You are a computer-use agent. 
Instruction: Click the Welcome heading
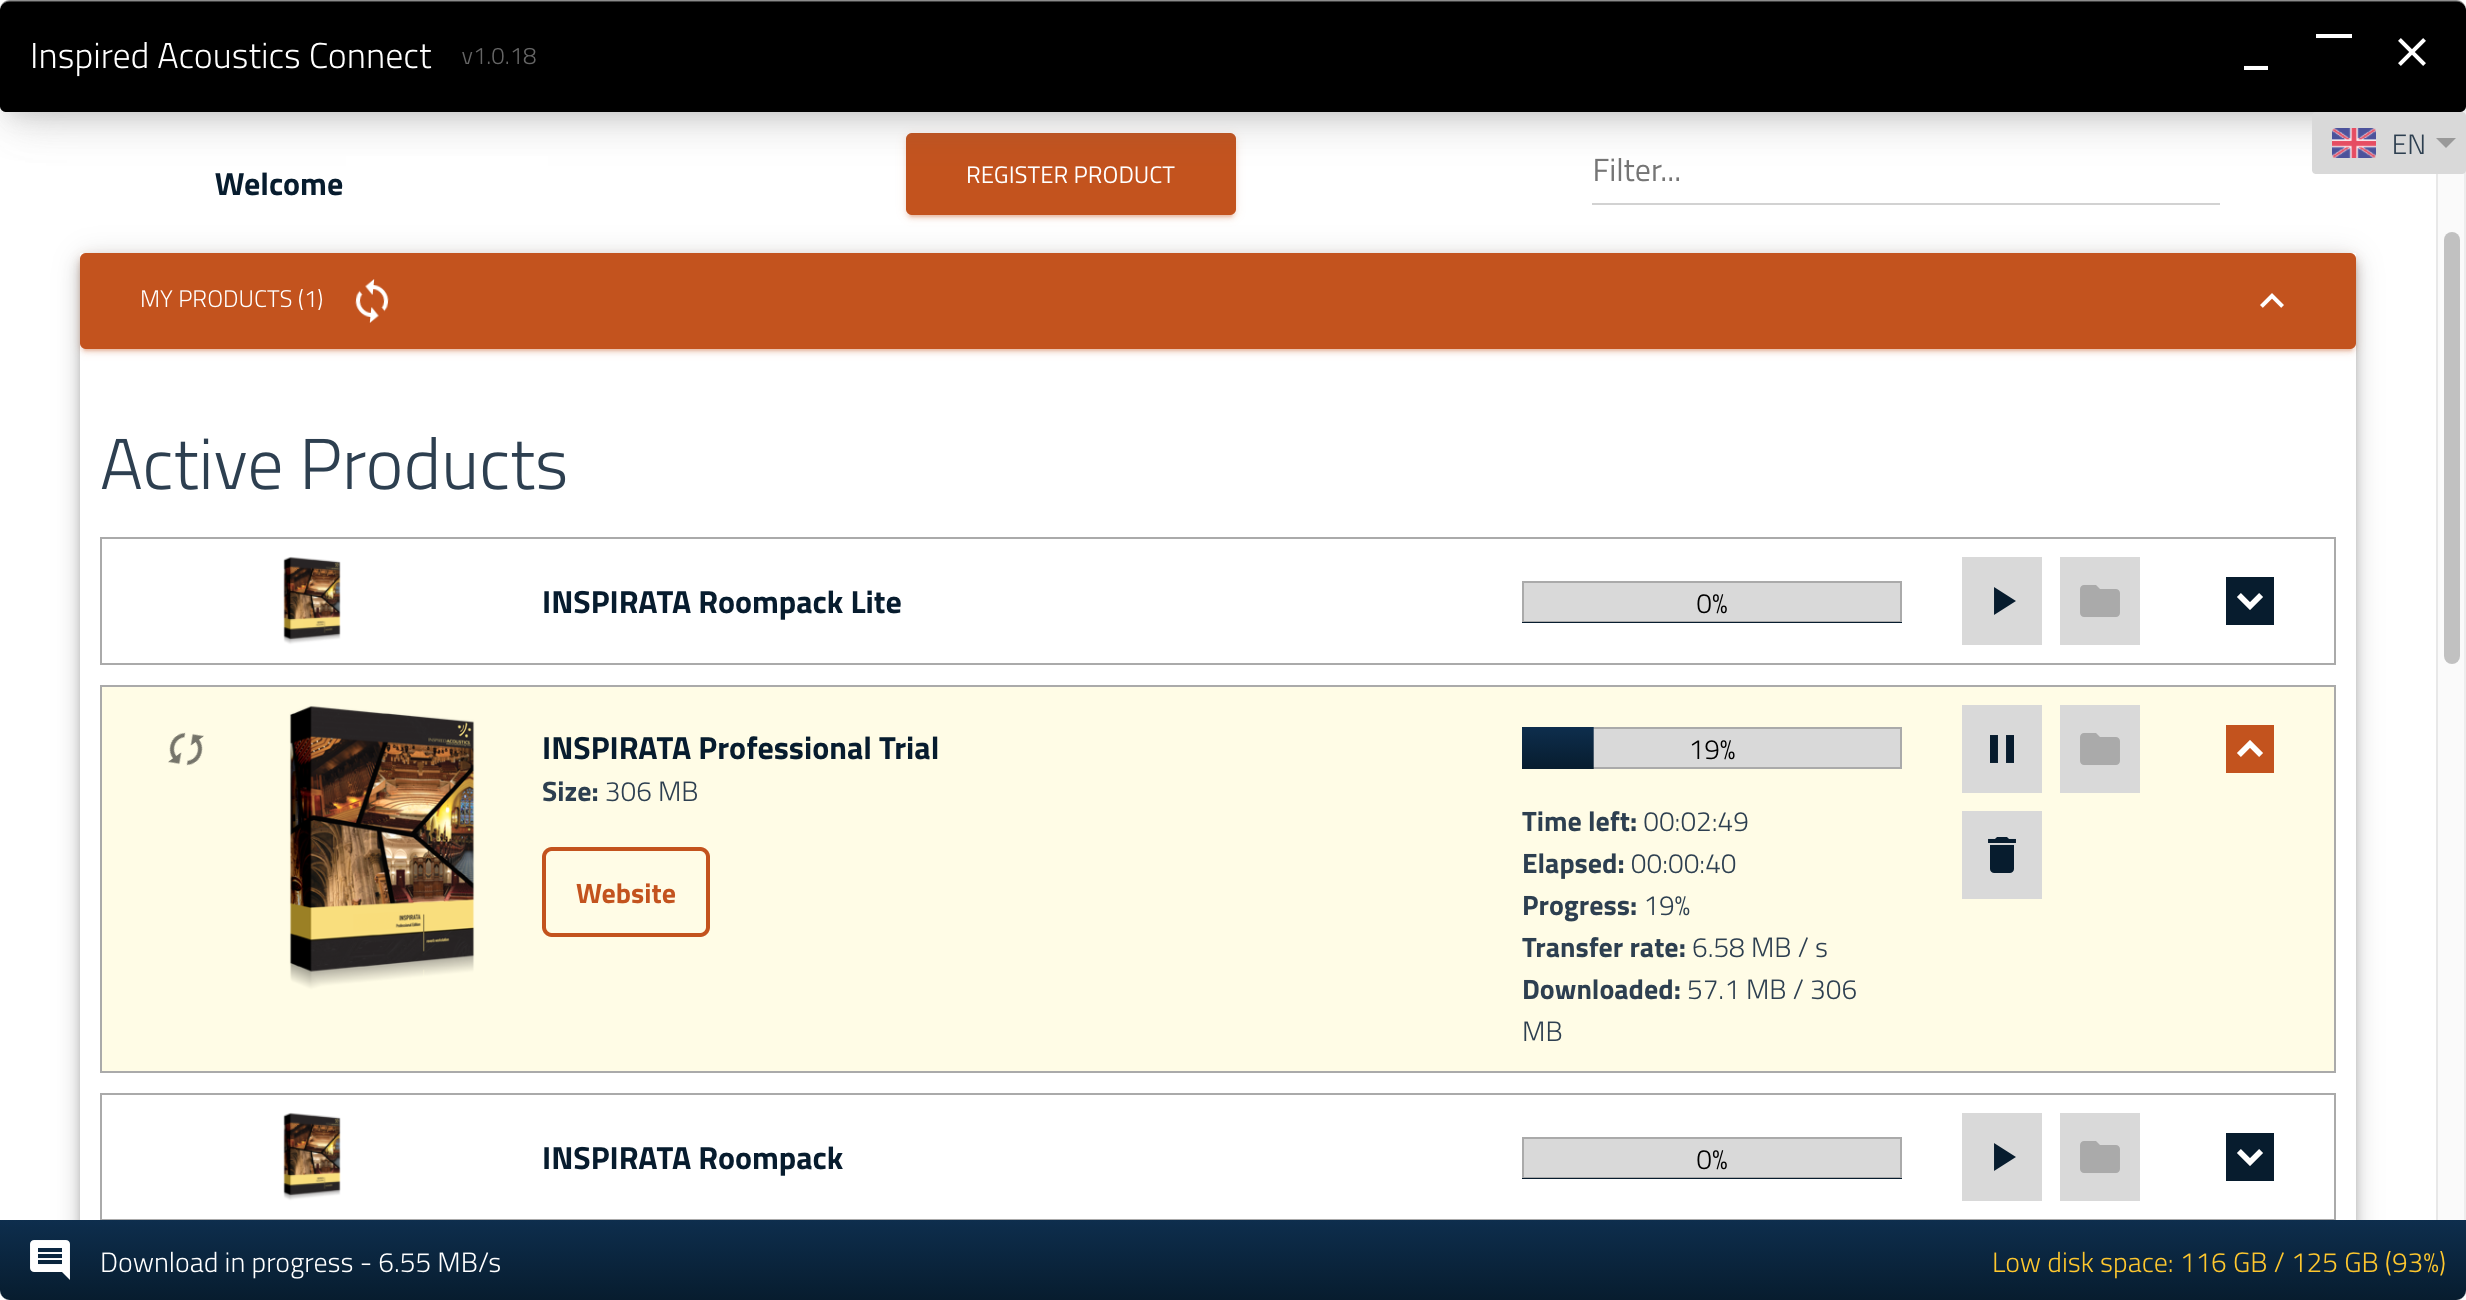[279, 185]
